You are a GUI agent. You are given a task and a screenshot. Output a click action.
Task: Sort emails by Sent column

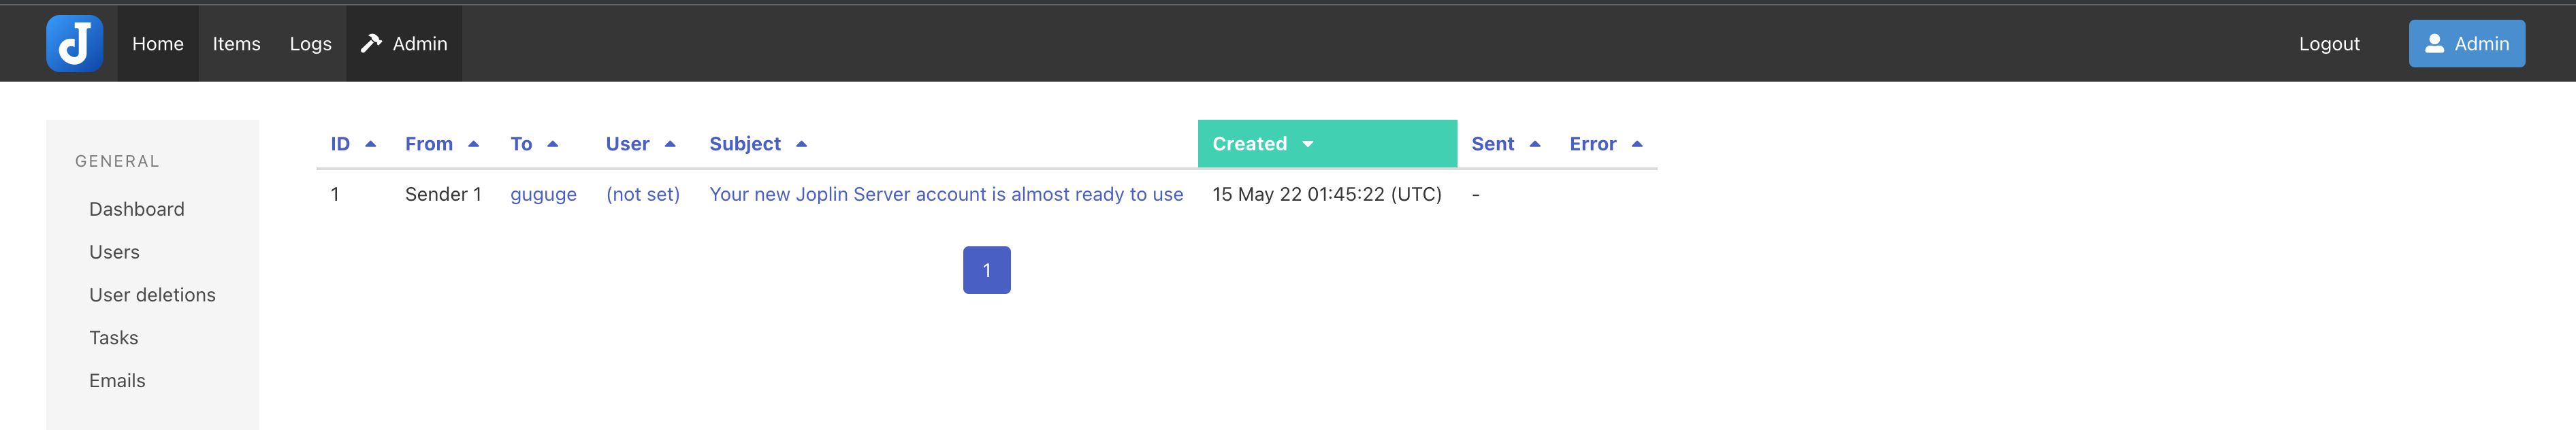[1534, 144]
